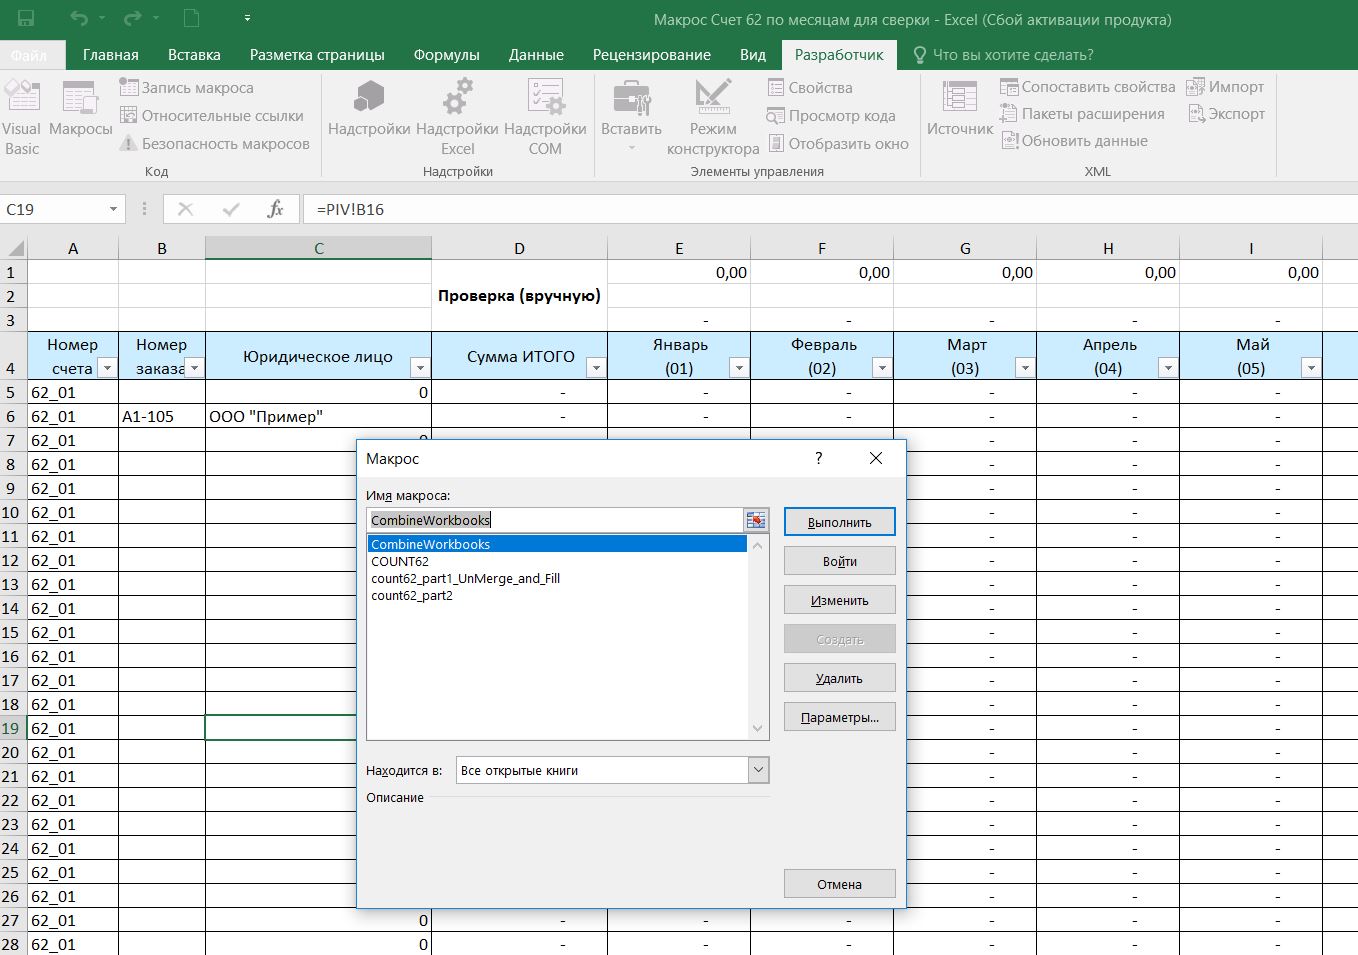Click the insert function fx icon
1358x955 pixels.
(275, 209)
